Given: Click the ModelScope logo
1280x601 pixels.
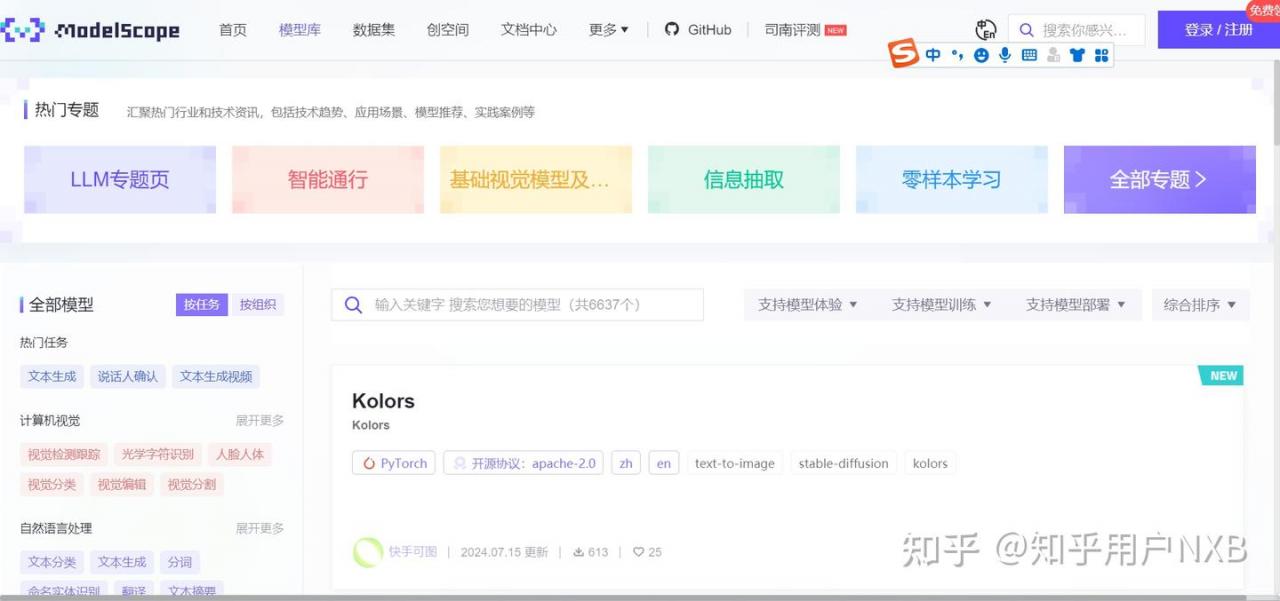Looking at the screenshot, I should coord(90,30).
